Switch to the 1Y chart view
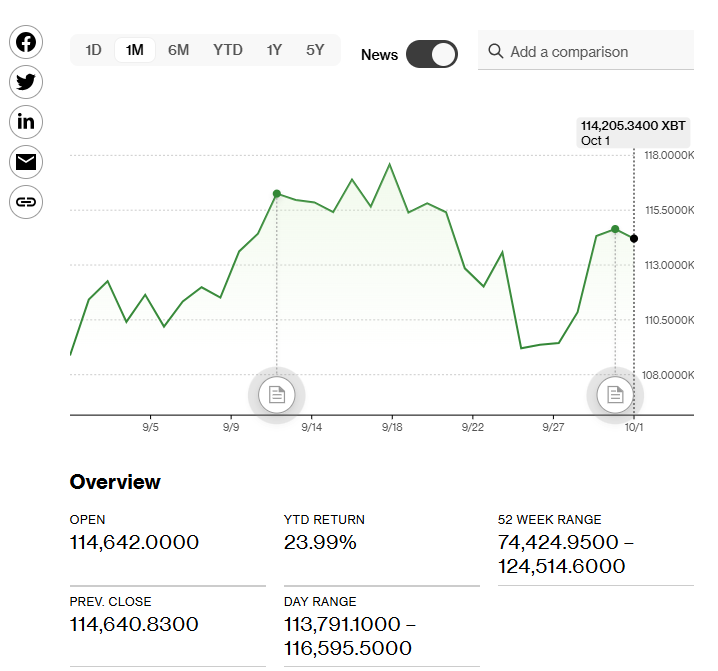718x671 pixels. (274, 50)
